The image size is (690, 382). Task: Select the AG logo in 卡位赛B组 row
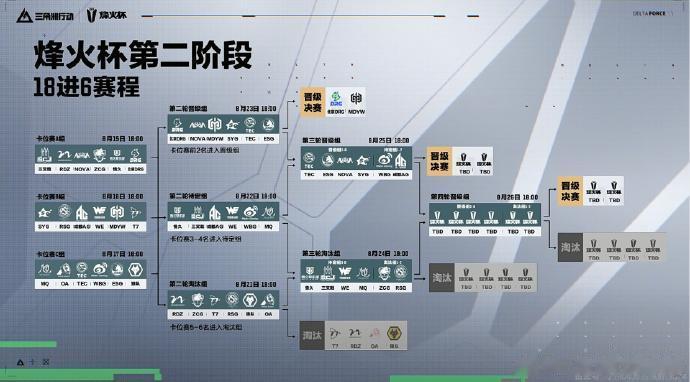(x=82, y=213)
